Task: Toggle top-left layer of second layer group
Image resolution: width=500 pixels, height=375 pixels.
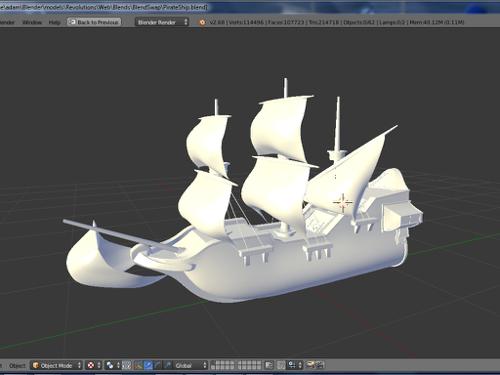Action: coord(240,363)
